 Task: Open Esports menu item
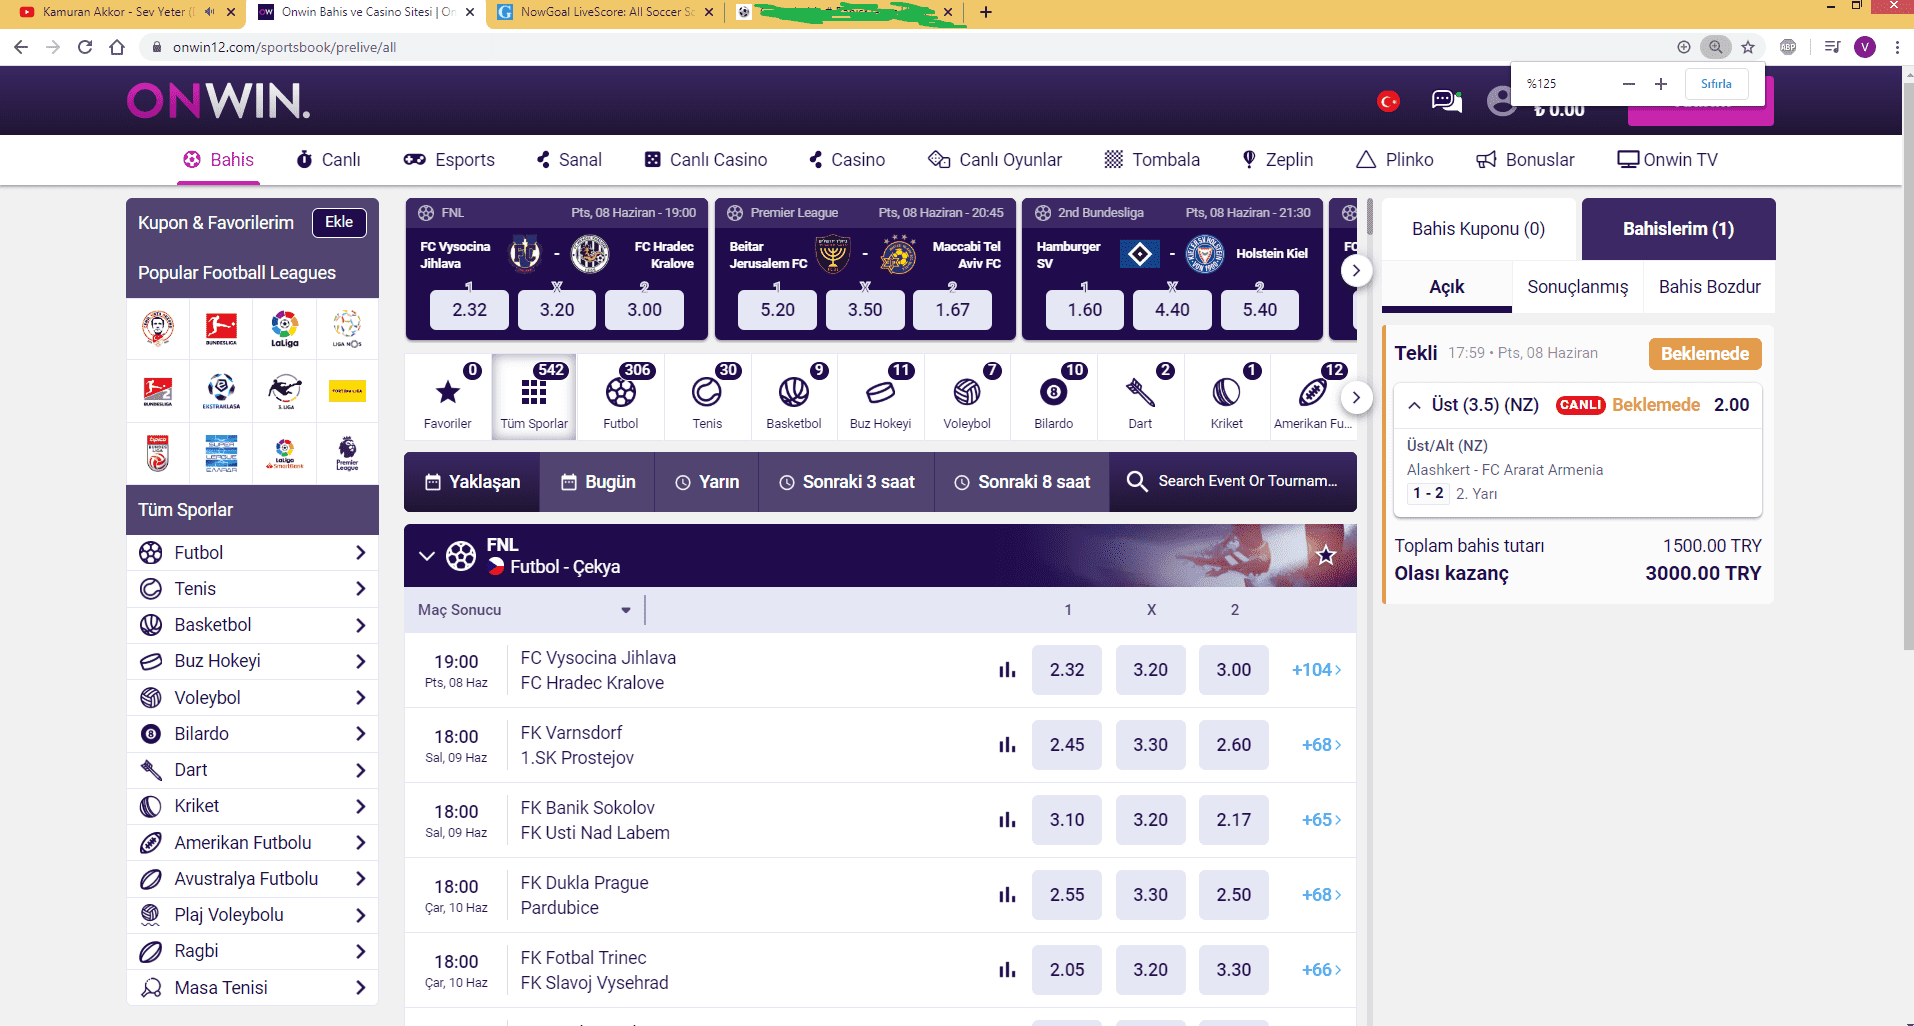pyautogui.click(x=449, y=160)
